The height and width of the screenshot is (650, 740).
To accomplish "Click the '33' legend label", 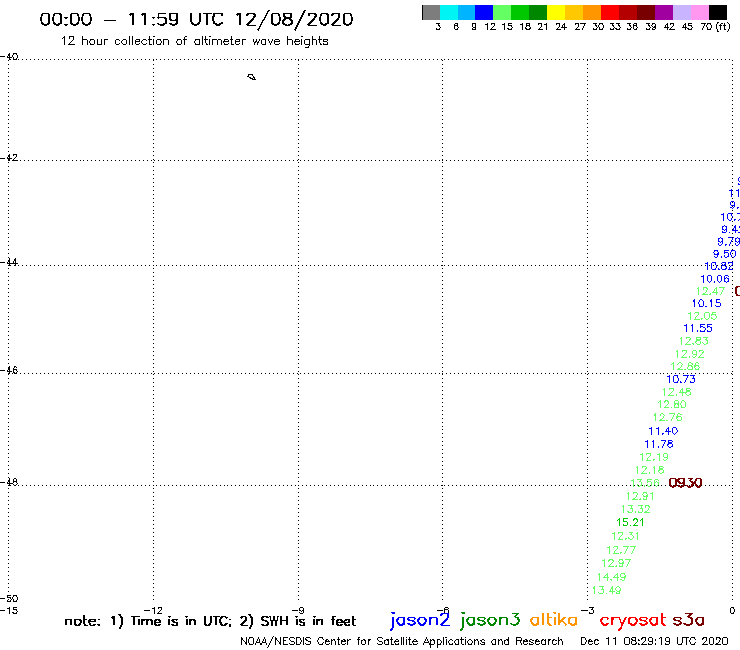I will pyautogui.click(x=614, y=26).
